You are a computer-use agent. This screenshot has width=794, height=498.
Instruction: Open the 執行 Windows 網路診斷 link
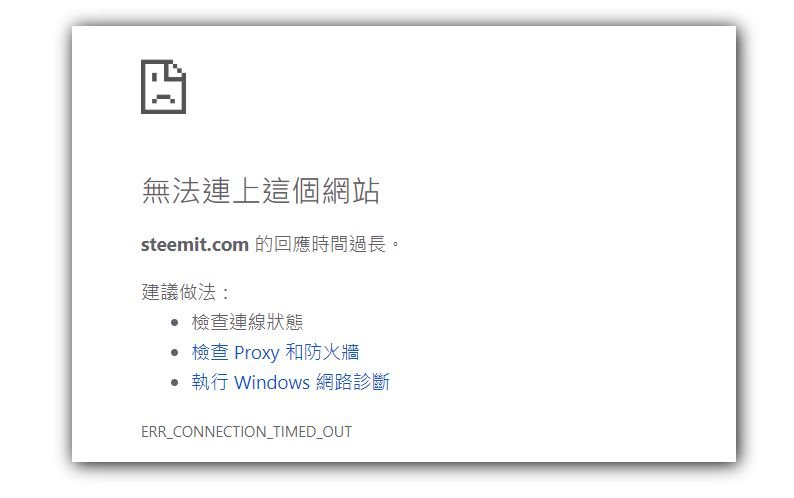[291, 382]
